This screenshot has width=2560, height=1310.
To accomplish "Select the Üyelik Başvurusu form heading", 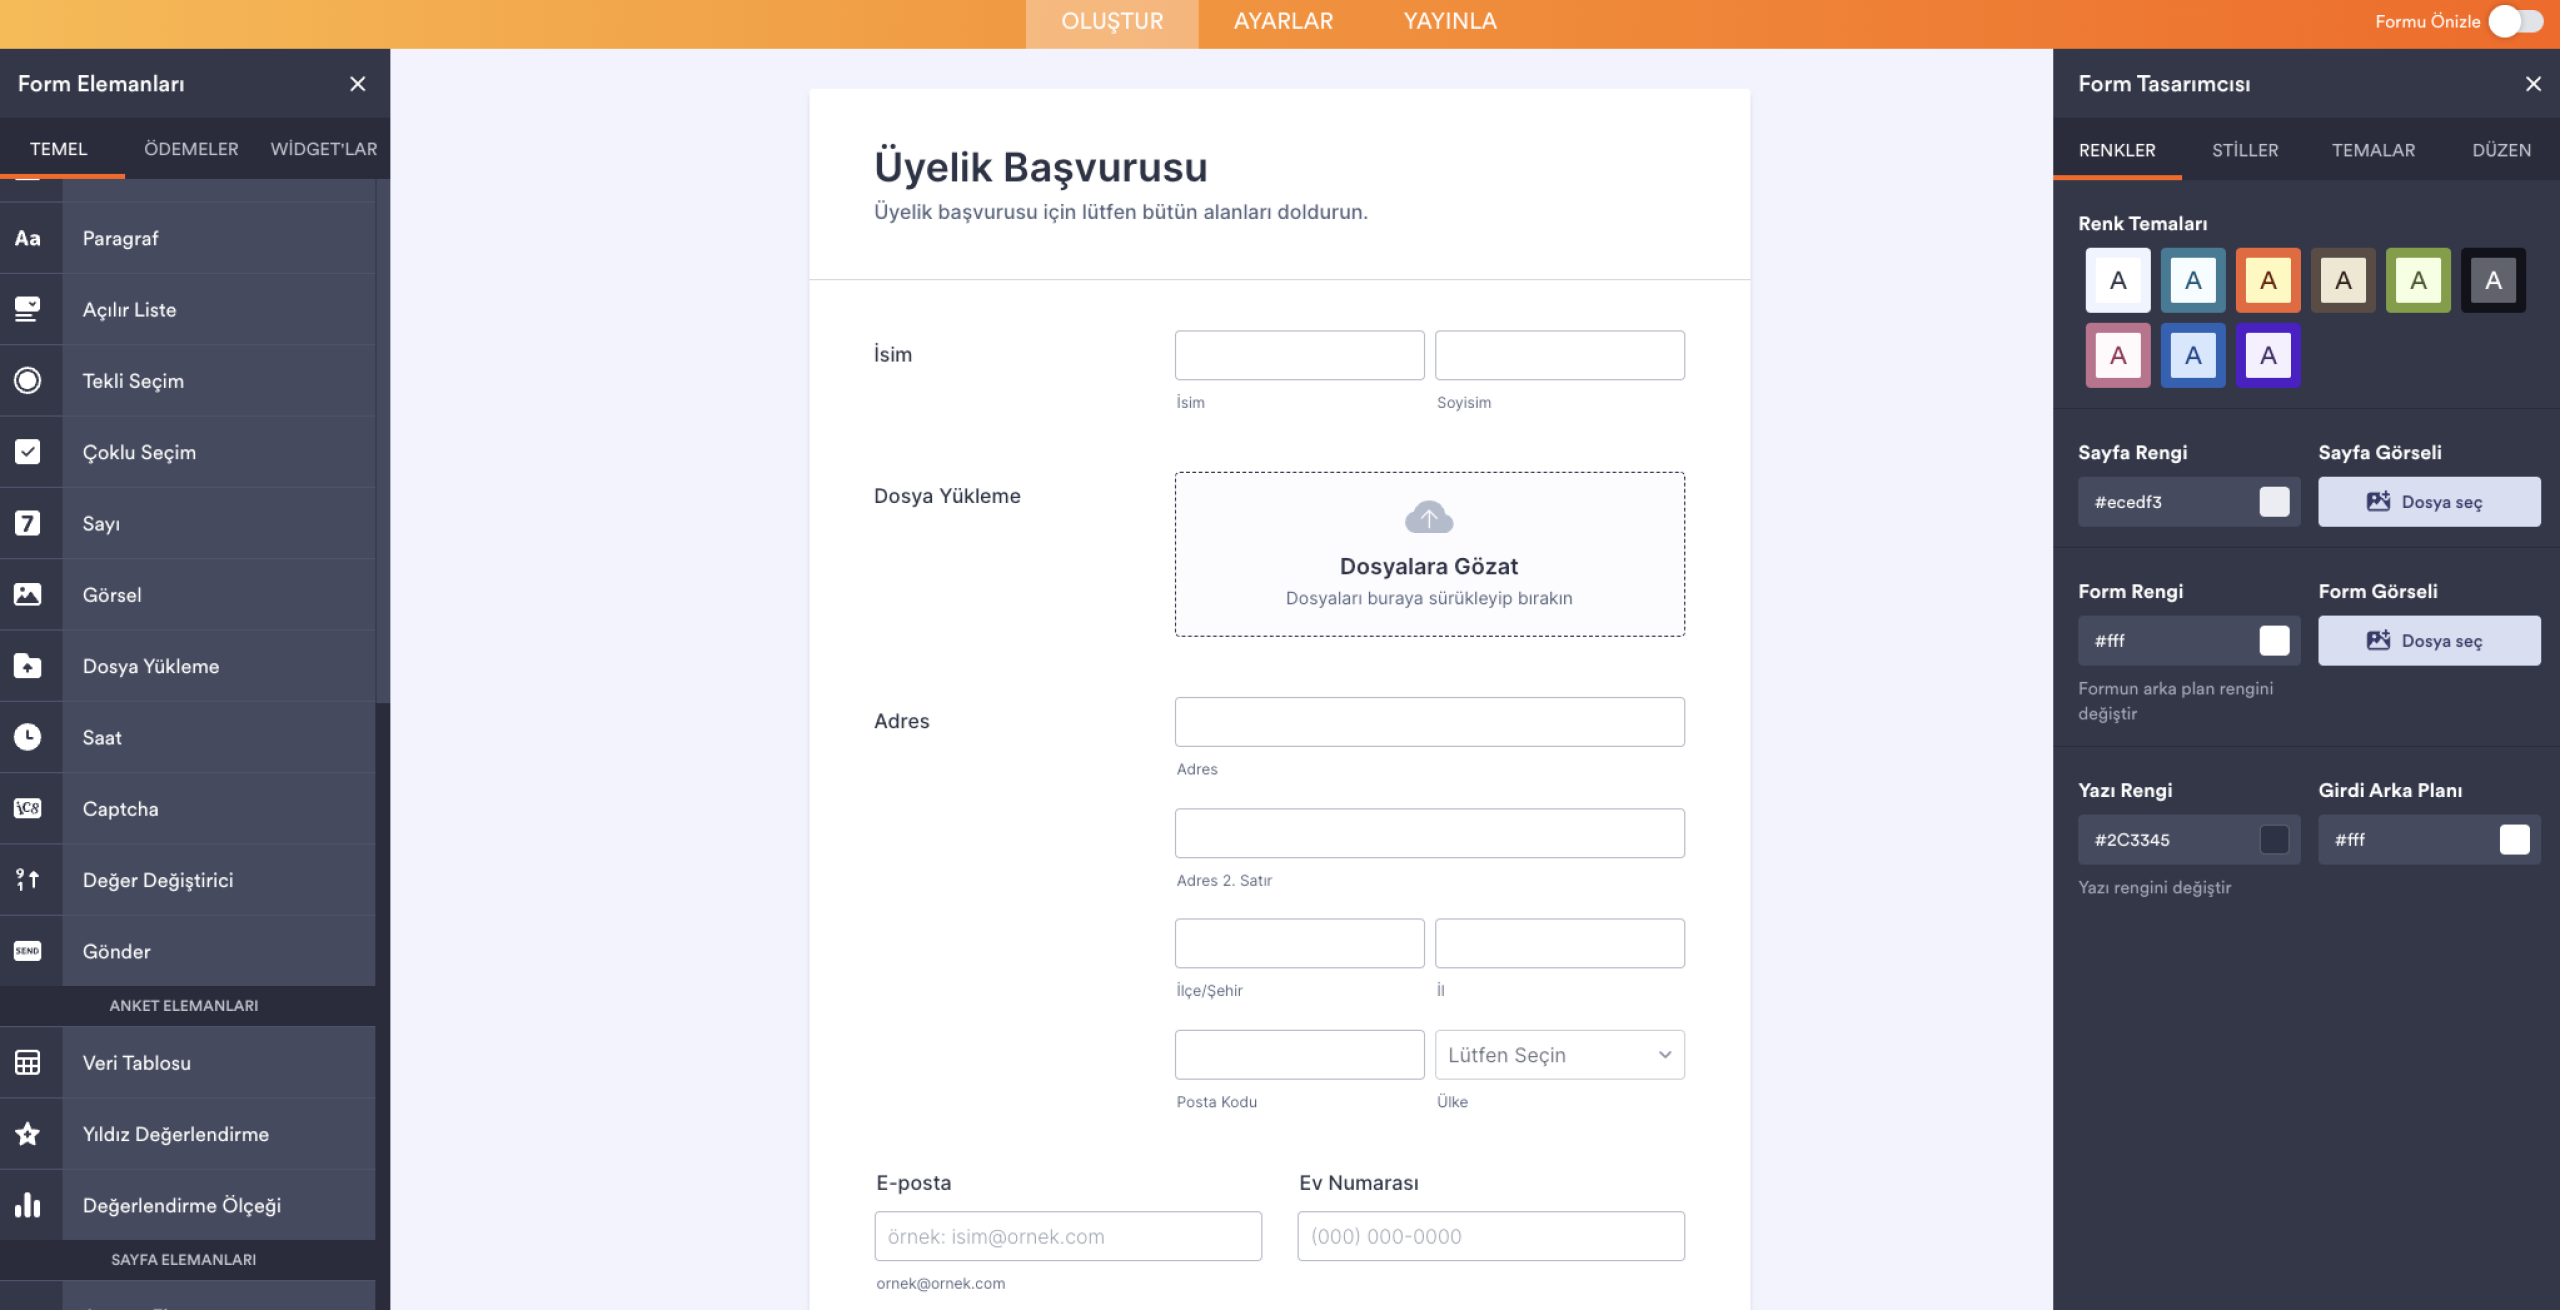I will click(1040, 167).
